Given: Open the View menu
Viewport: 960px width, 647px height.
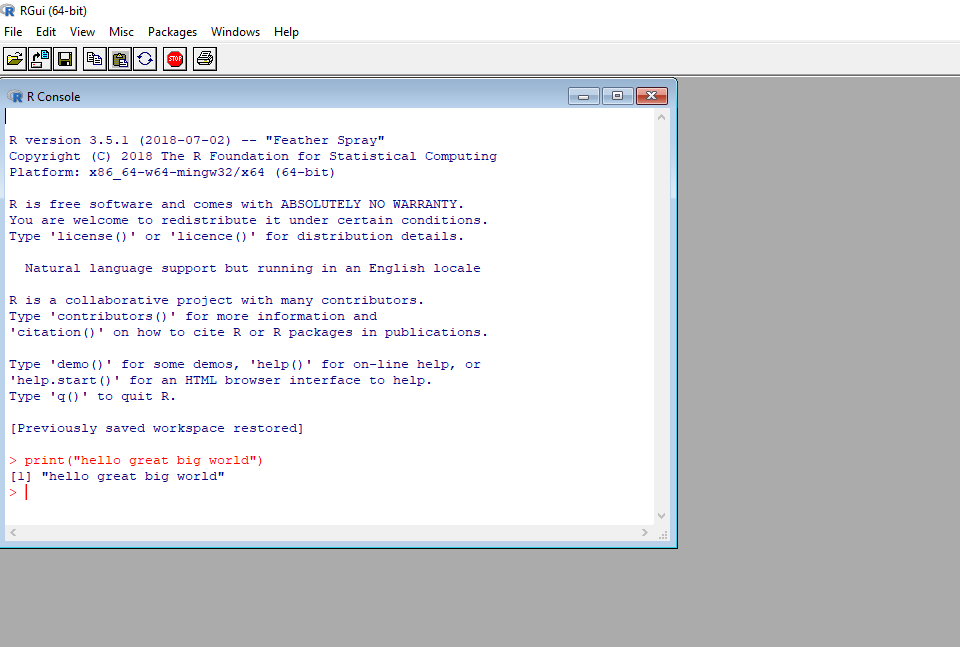Looking at the screenshot, I should pyautogui.click(x=82, y=32).
